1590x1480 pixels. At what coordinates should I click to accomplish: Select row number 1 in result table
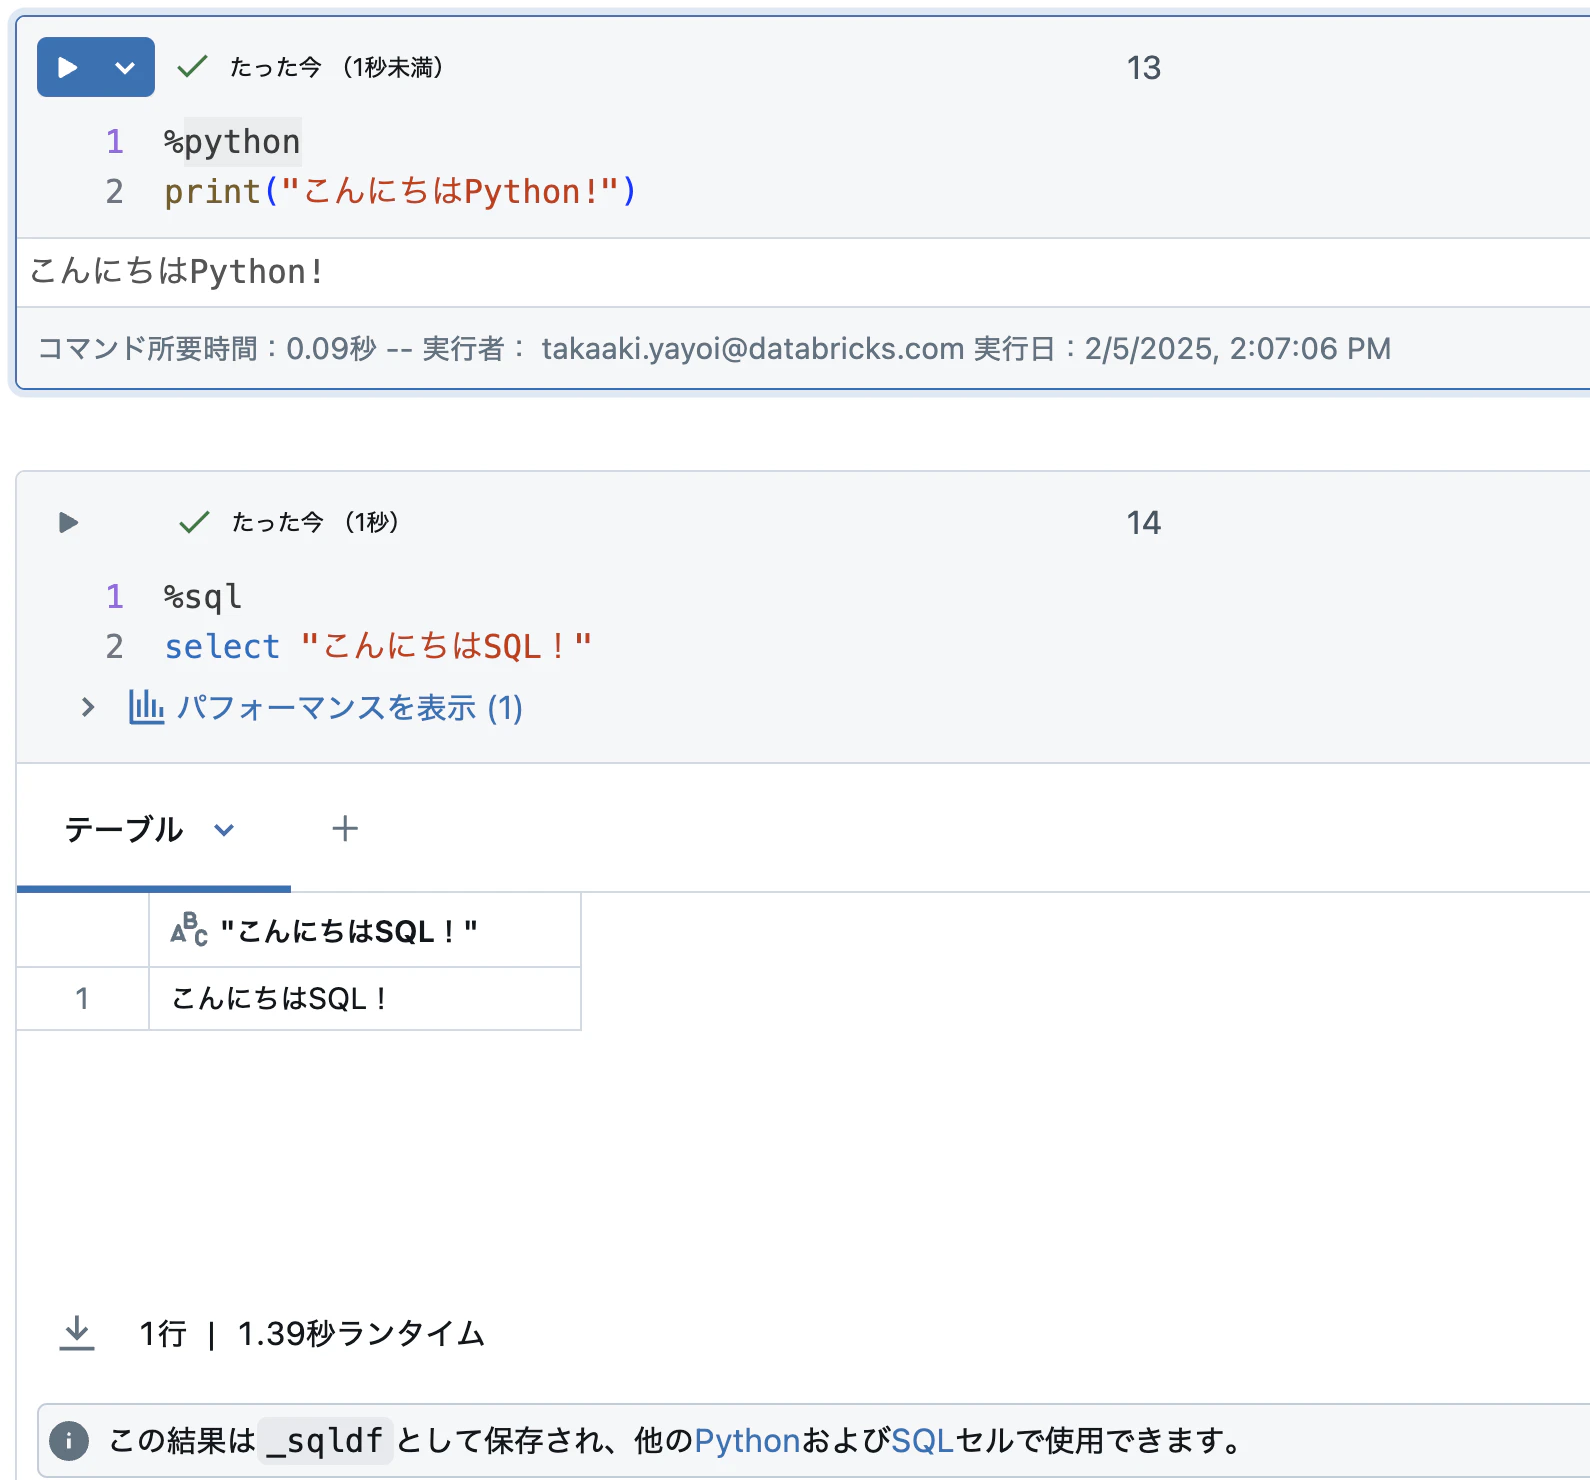(82, 998)
